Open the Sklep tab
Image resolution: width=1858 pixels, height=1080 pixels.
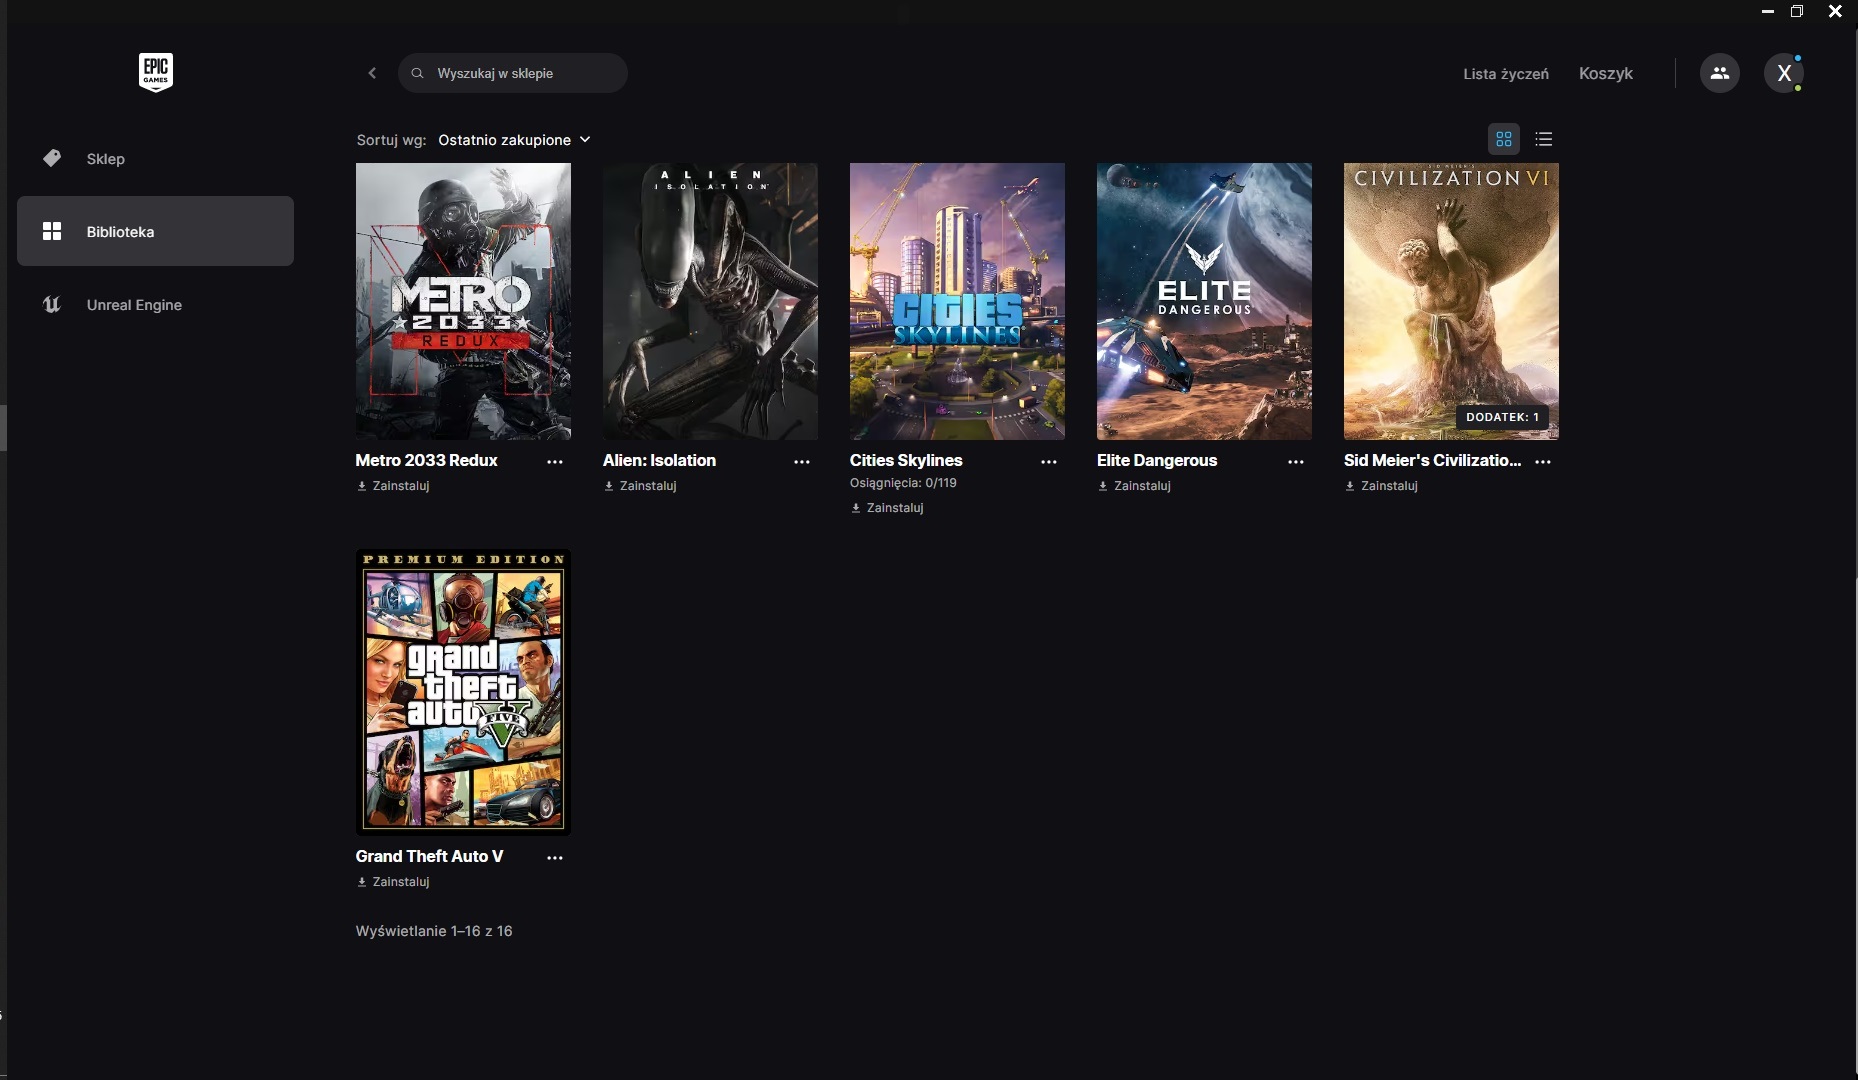[155, 158]
